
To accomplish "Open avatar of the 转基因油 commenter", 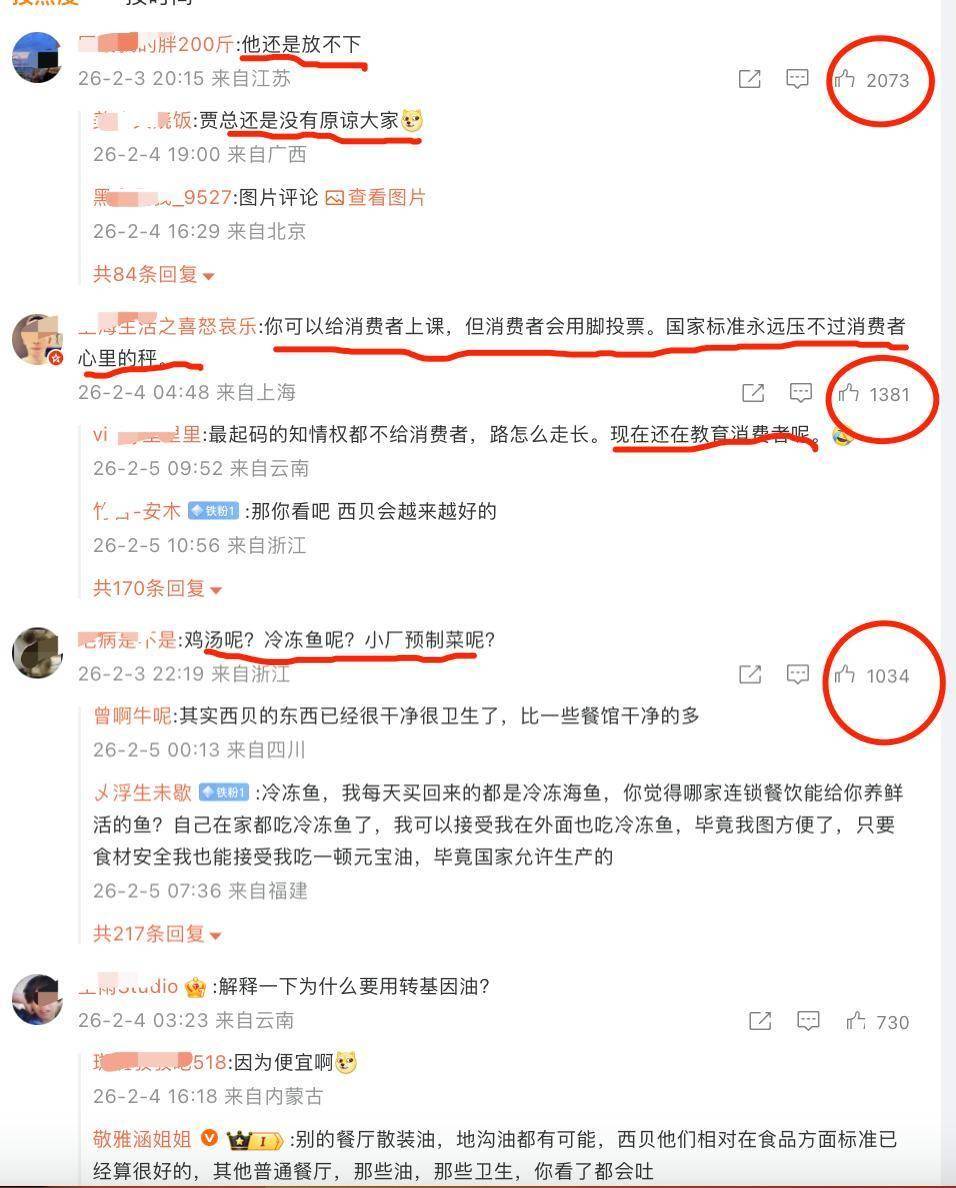I will coord(37,999).
